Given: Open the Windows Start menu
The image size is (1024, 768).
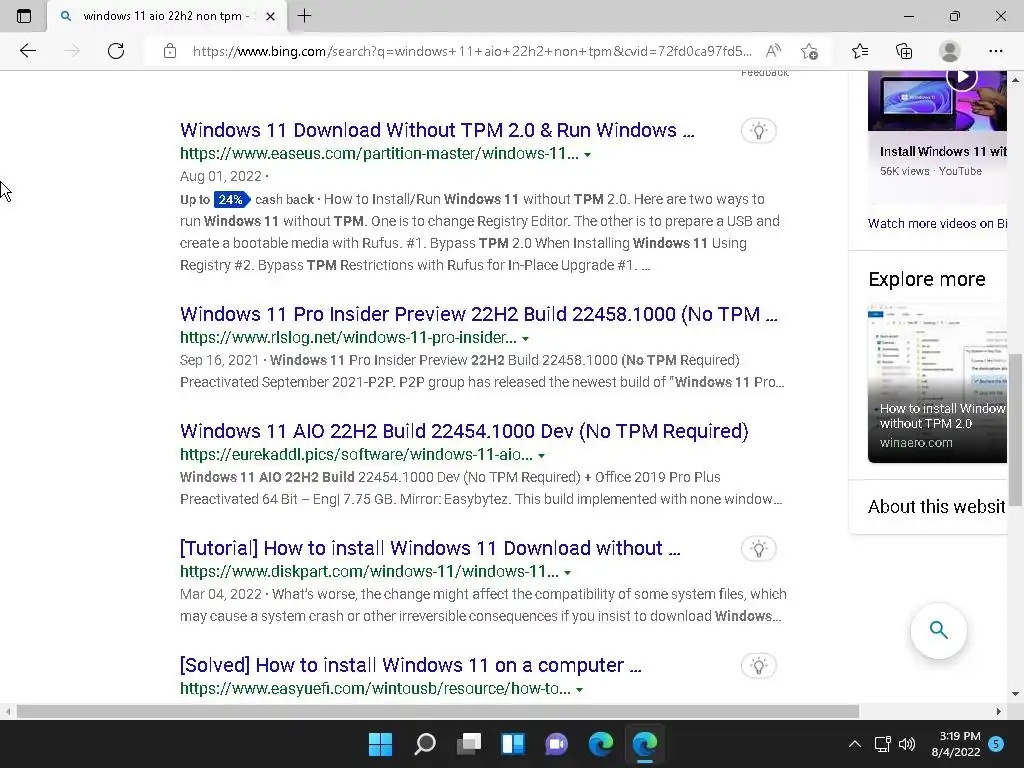Looking at the screenshot, I should pyautogui.click(x=380, y=743).
